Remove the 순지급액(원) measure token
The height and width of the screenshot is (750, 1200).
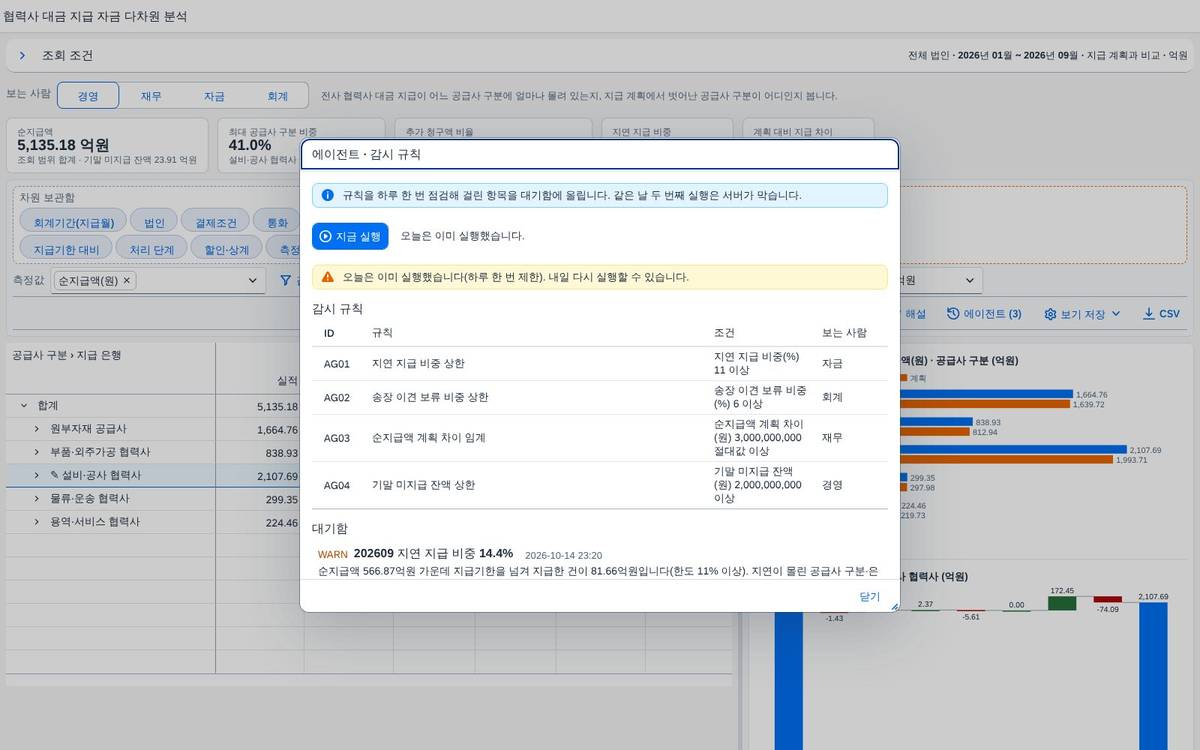127,281
